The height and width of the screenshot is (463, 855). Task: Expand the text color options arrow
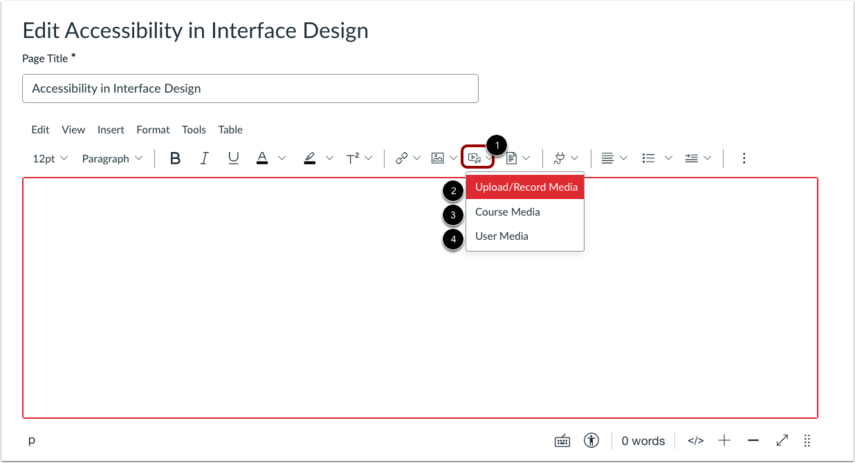click(x=281, y=158)
